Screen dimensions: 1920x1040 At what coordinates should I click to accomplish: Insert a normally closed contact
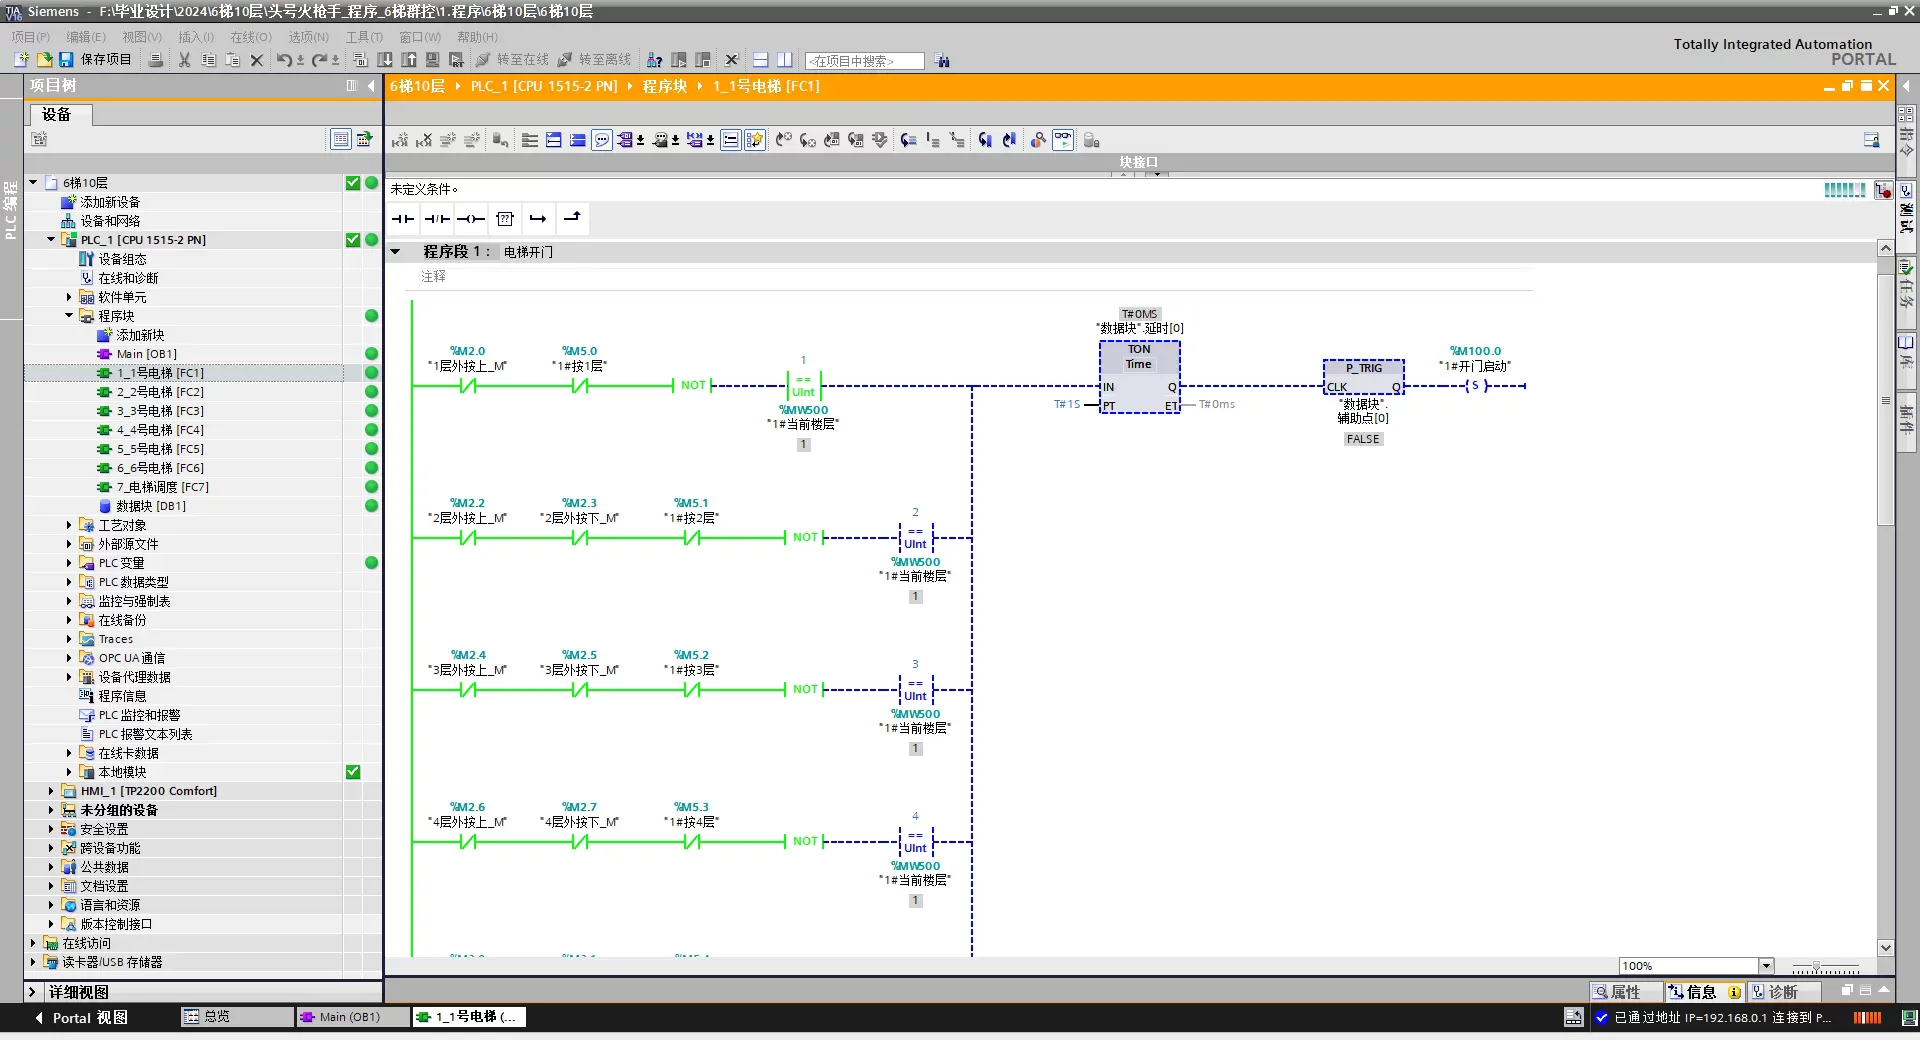pos(437,219)
